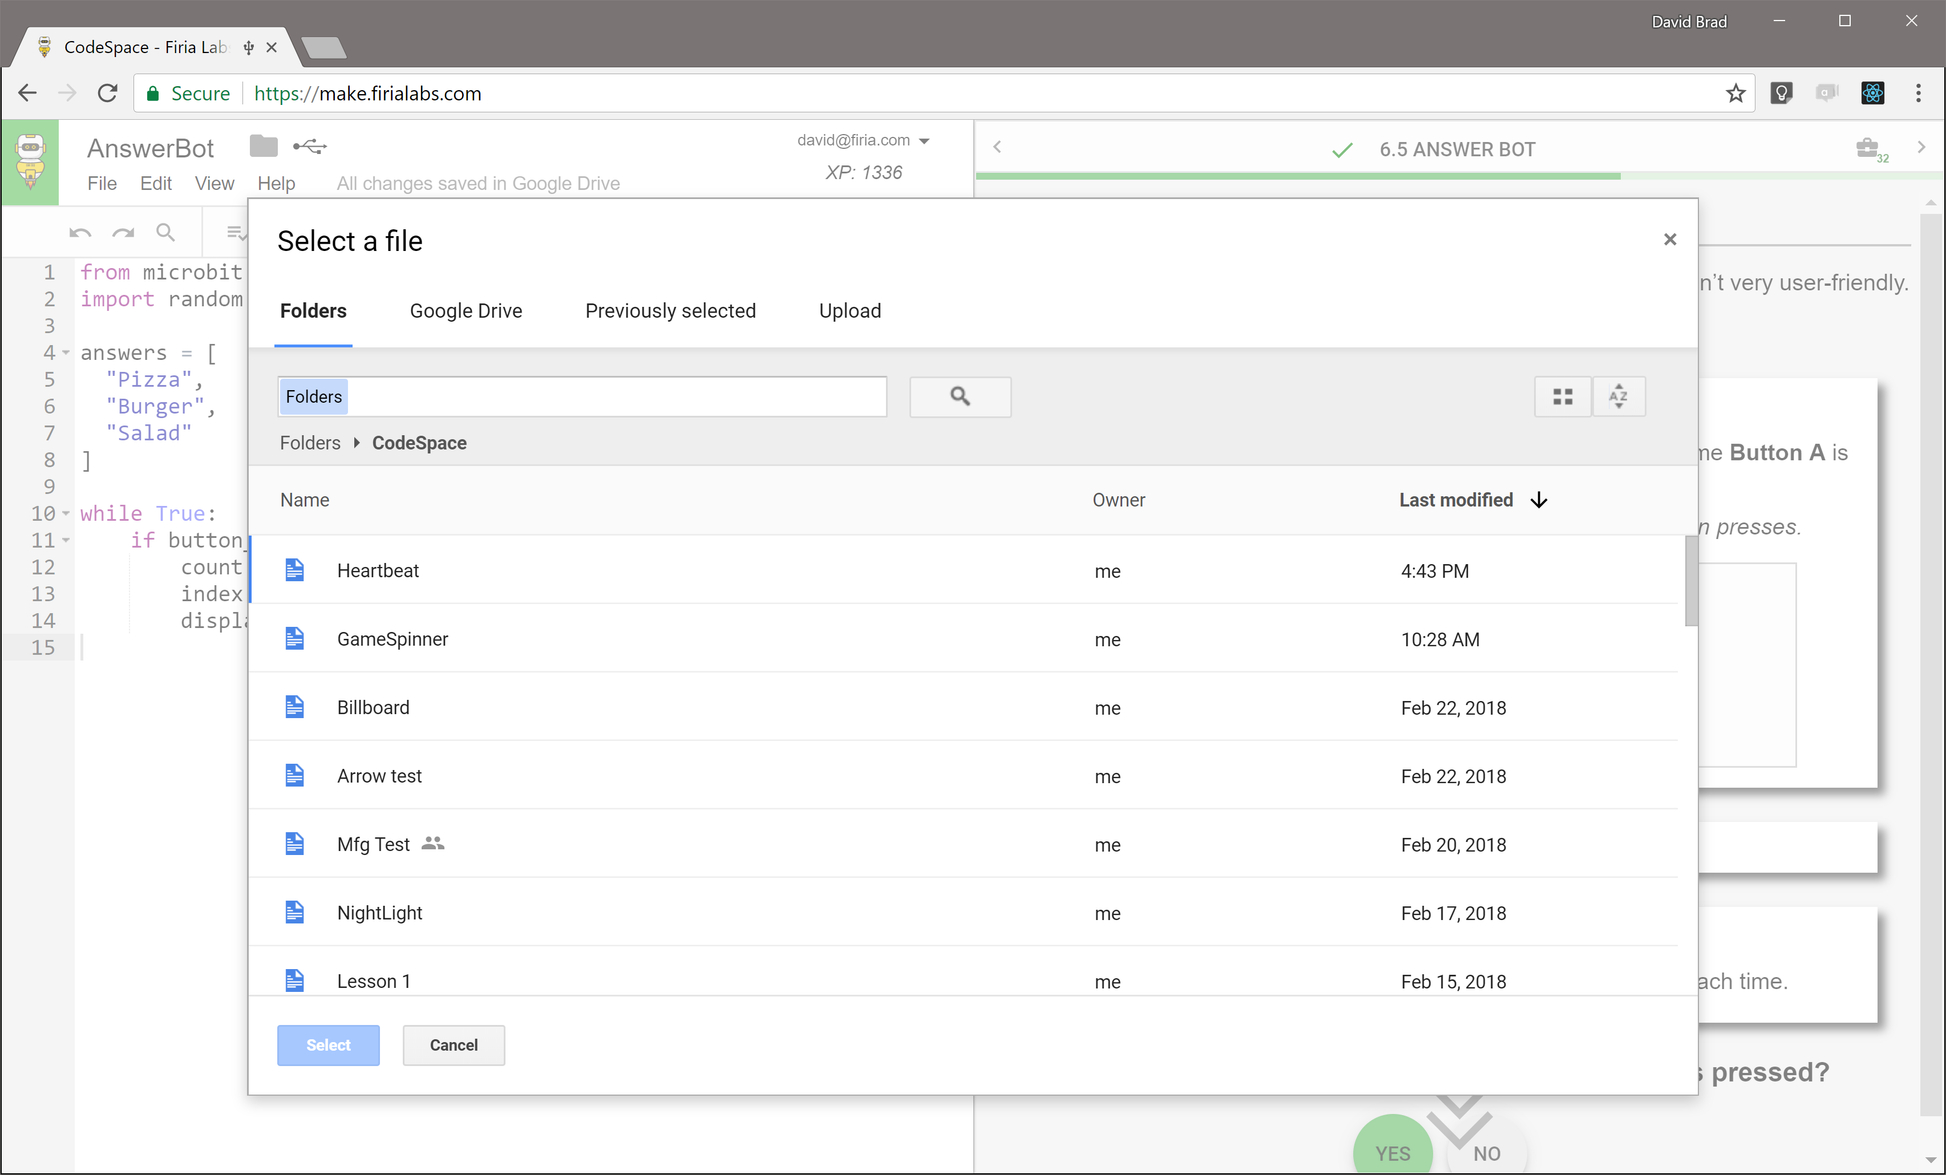Screen dimensions: 1946x1175
Task: Click the Folders breadcrumb link
Action: [310, 443]
